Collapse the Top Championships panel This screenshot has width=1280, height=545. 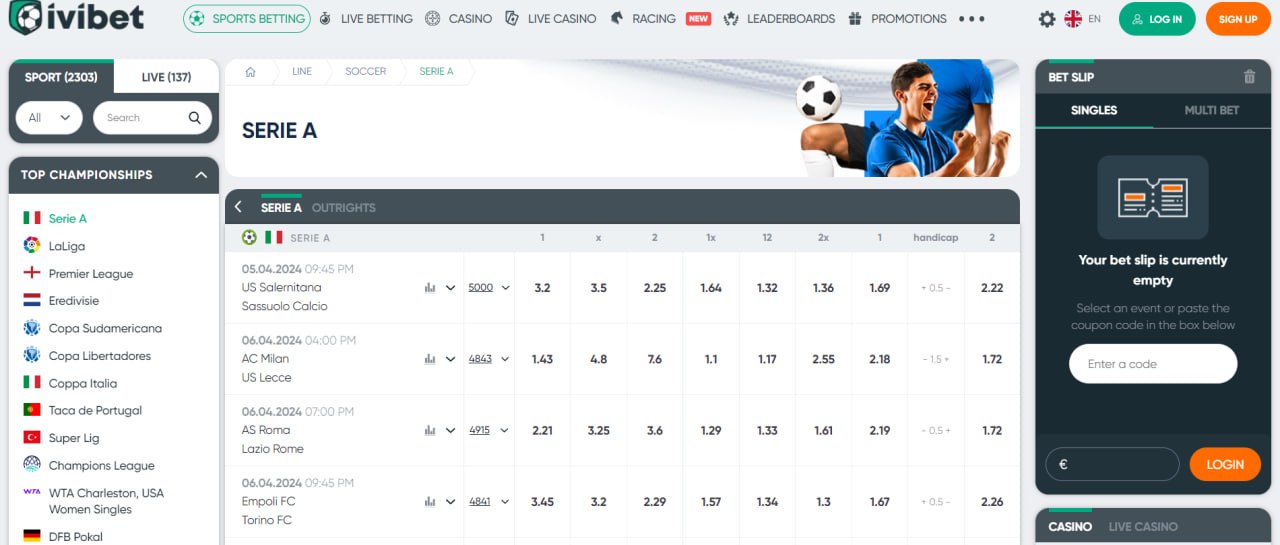[201, 175]
